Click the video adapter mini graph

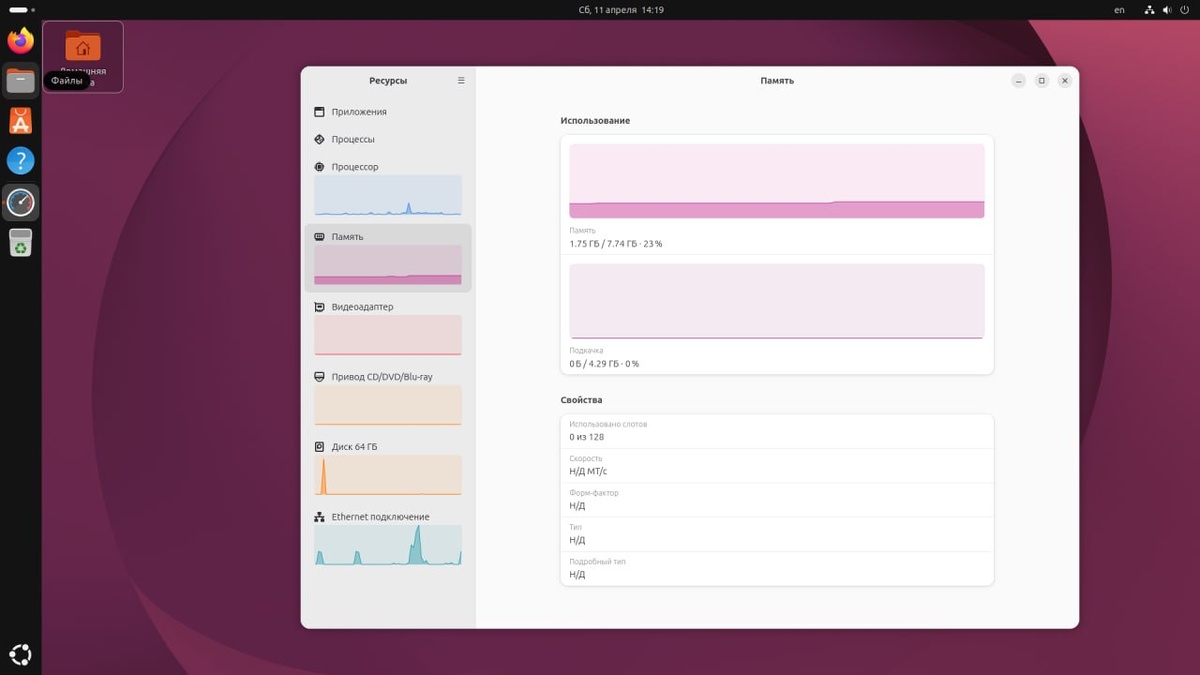tap(388, 335)
